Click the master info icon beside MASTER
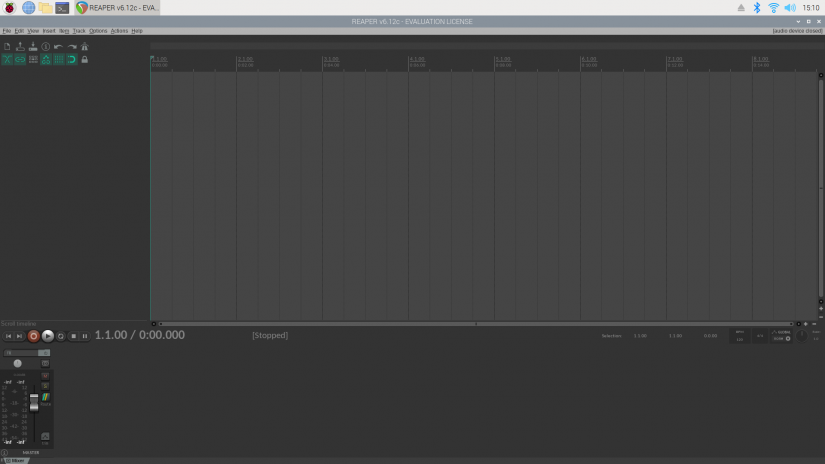Viewport: 825px width, 464px height. pos(4,452)
